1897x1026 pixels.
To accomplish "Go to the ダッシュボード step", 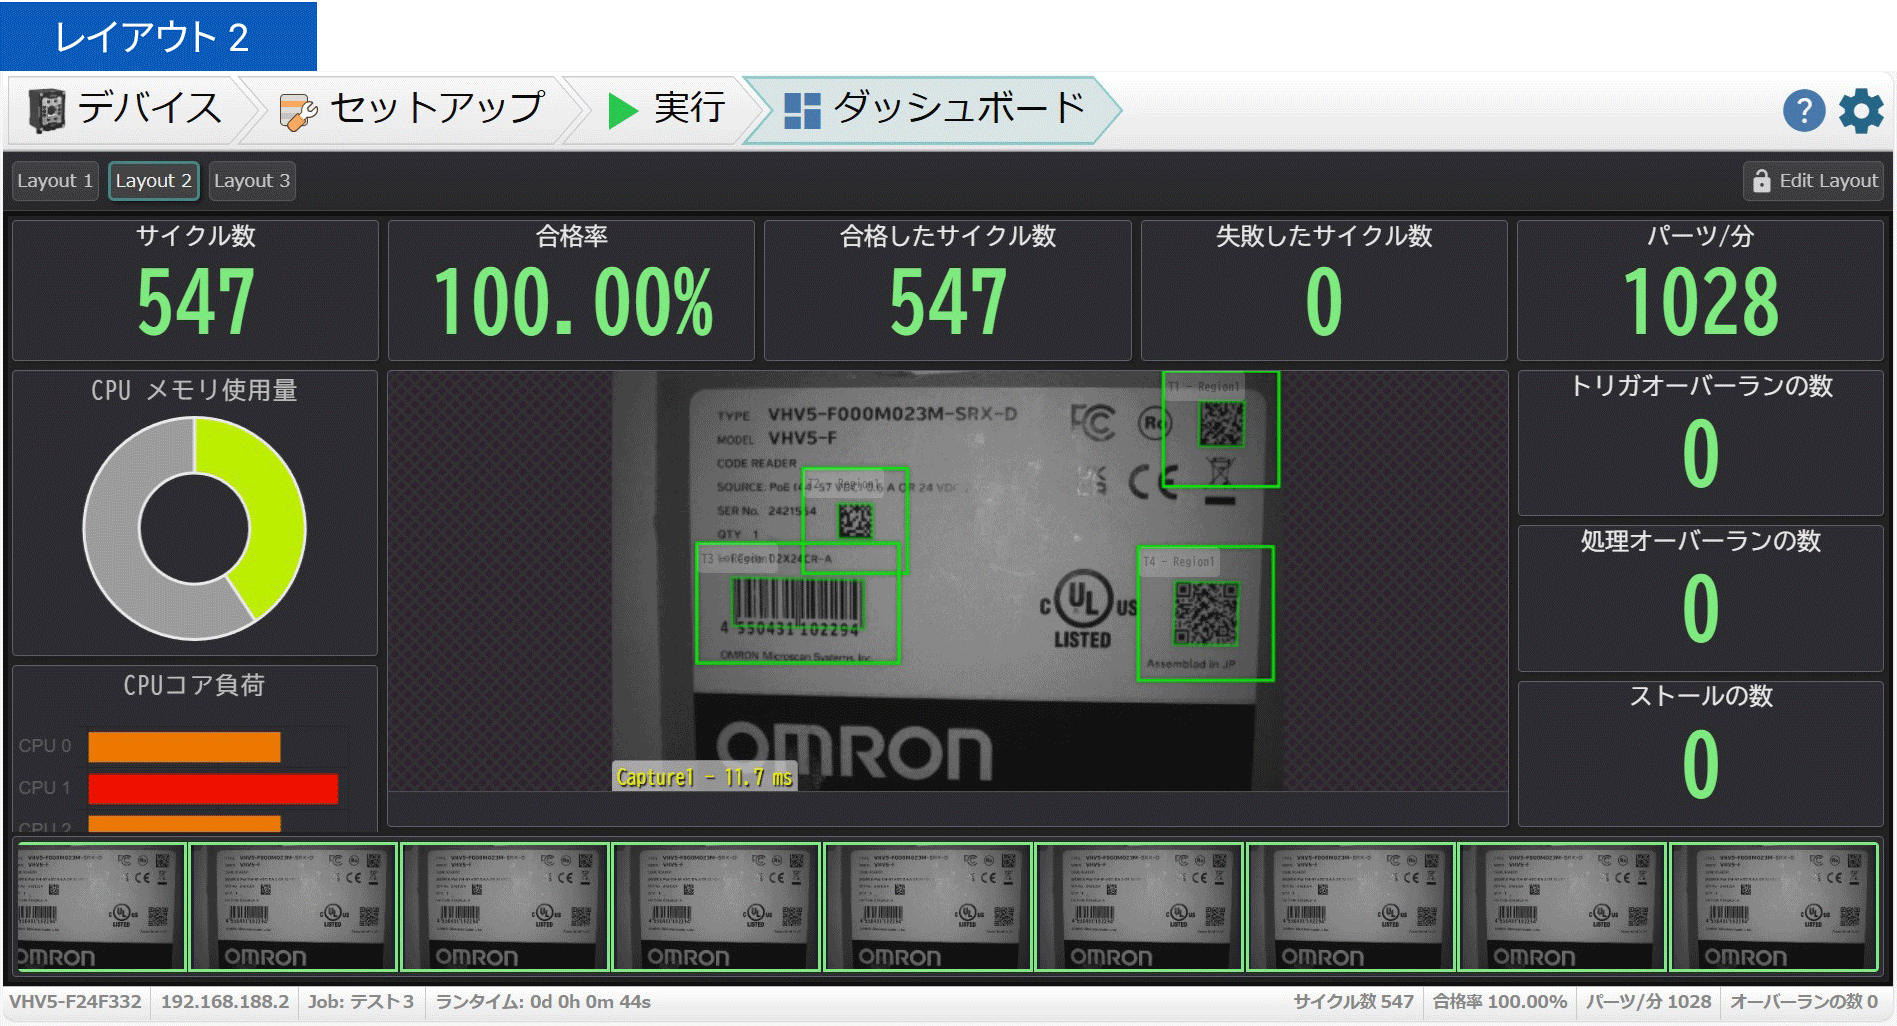I will point(932,110).
